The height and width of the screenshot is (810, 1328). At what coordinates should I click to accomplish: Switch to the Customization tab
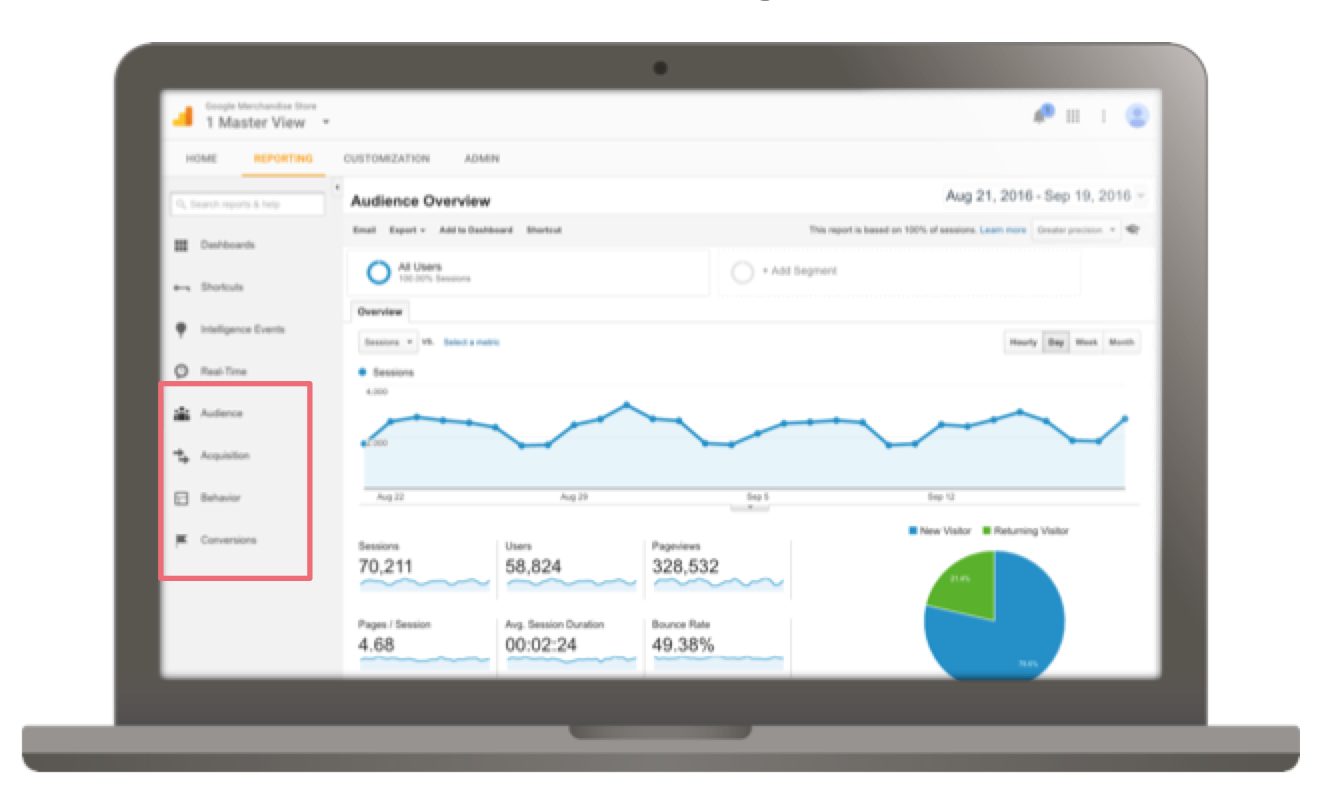[386, 159]
